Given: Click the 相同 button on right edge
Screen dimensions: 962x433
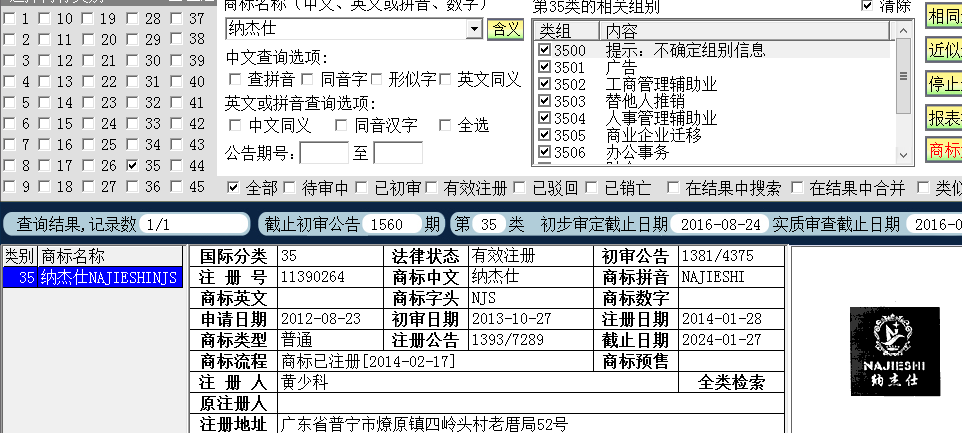Looking at the screenshot, I should click(944, 17).
